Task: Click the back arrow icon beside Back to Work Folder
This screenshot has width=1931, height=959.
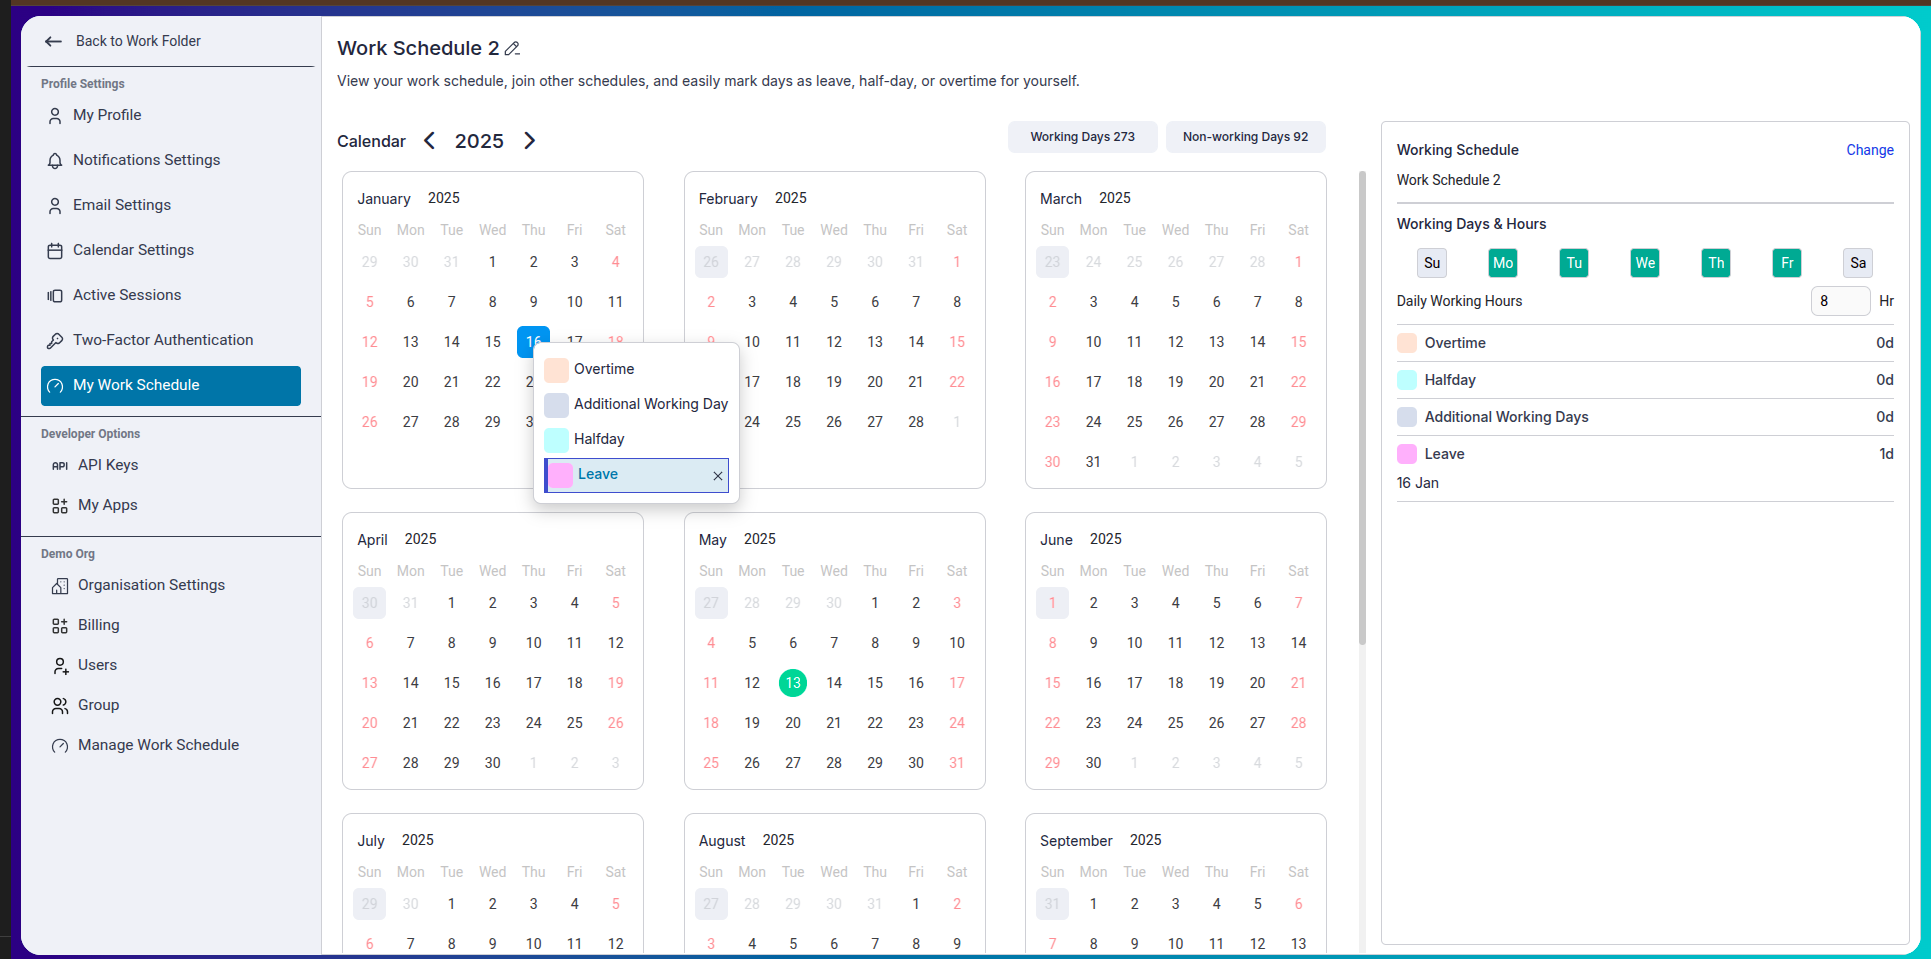Action: [x=53, y=41]
